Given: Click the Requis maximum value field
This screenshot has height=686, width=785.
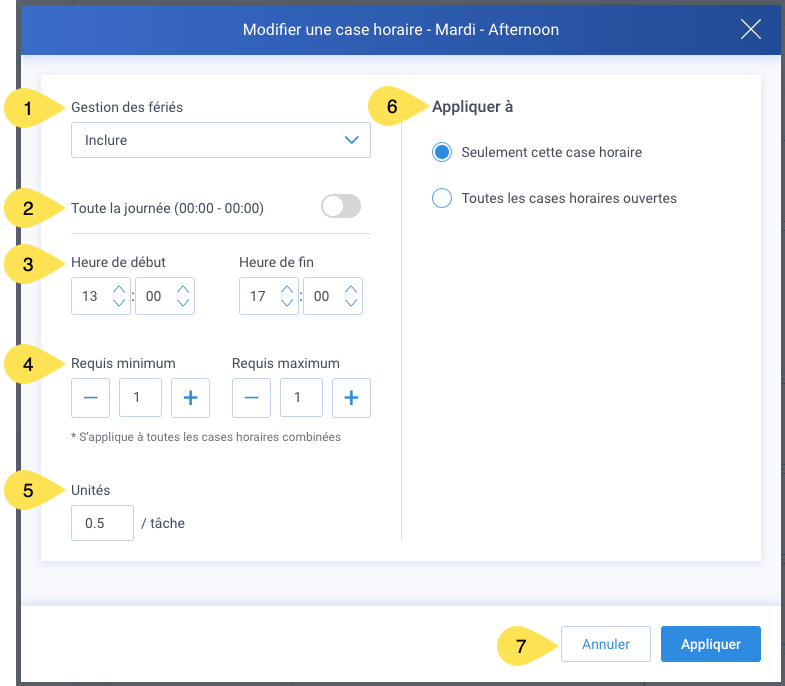Looking at the screenshot, I should pos(301,398).
